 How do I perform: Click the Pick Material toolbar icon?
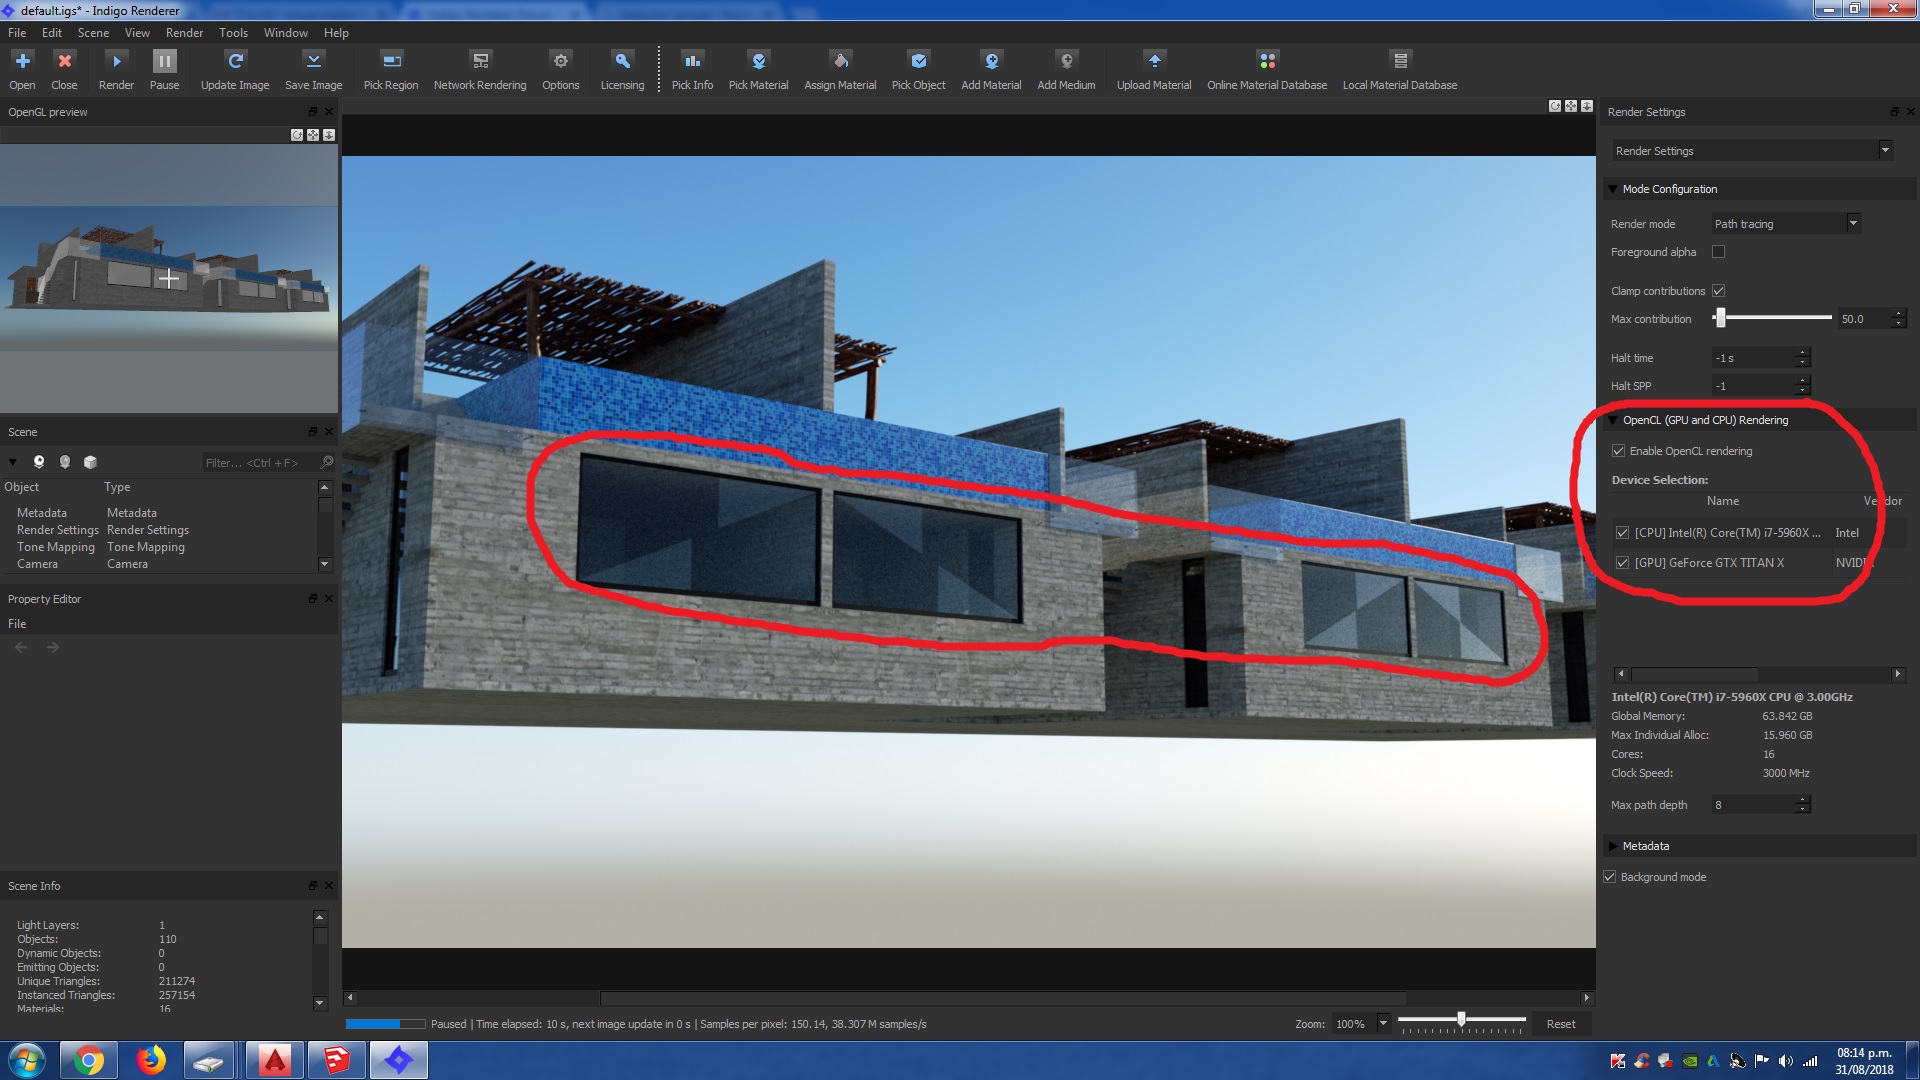click(x=758, y=62)
